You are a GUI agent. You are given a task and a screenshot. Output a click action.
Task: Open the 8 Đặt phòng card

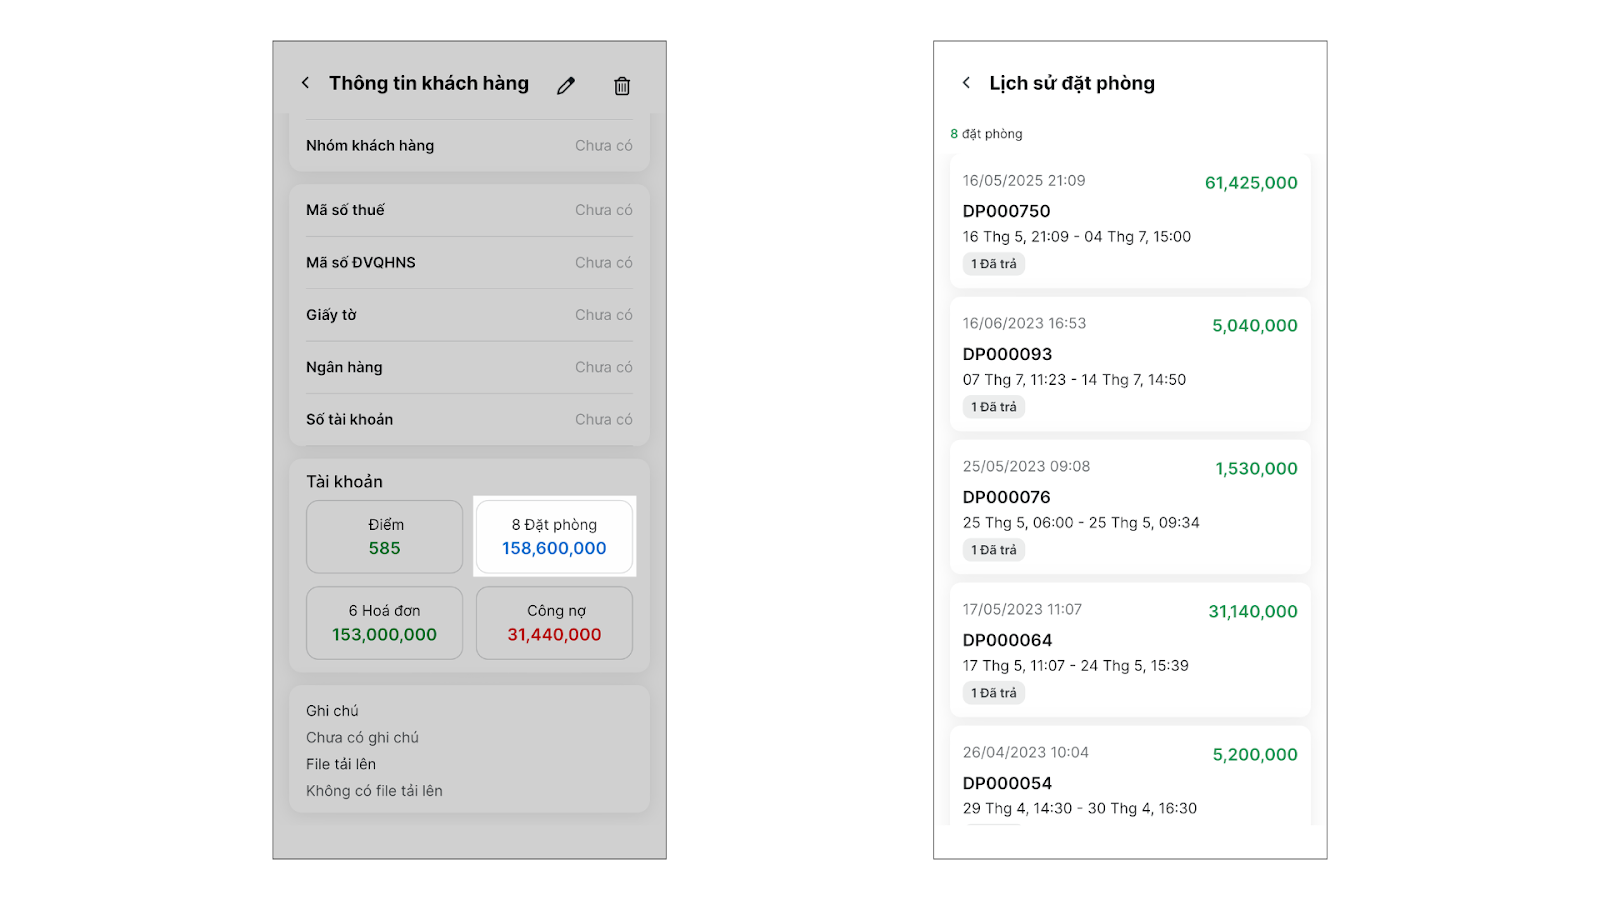(x=554, y=537)
